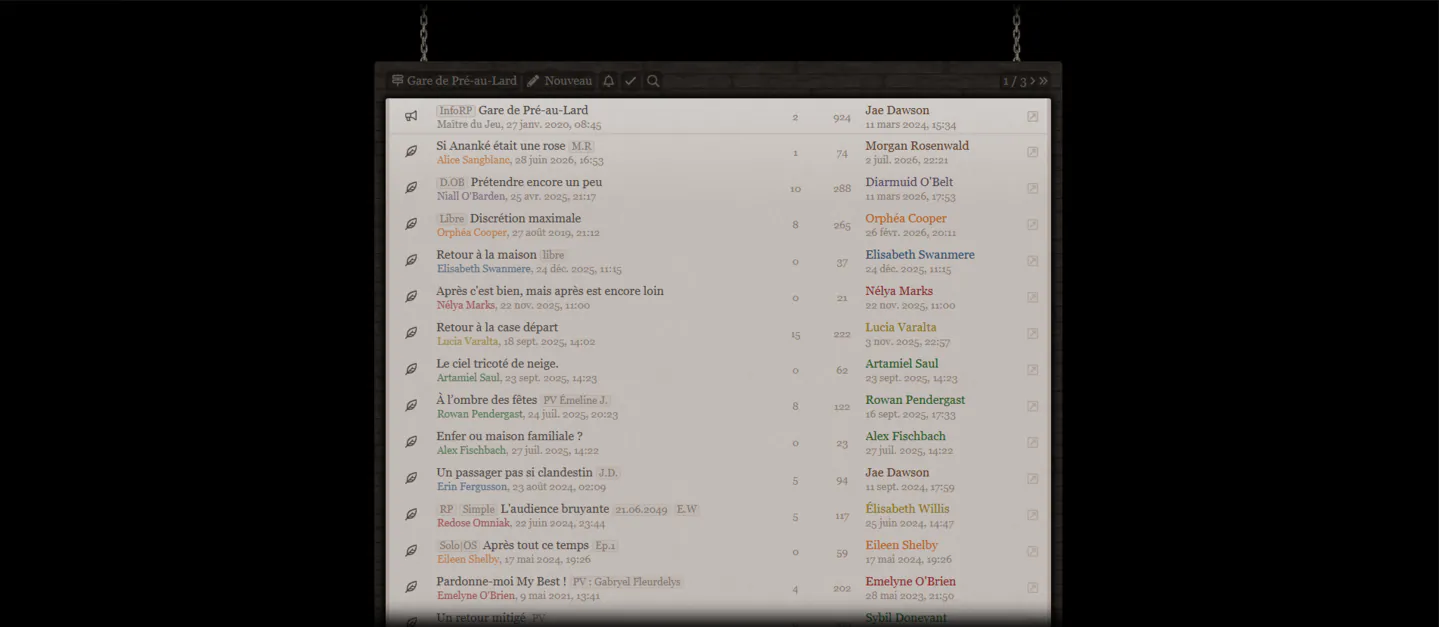Open last post icon for Retour à la case départ
Image resolution: width=1439 pixels, height=627 pixels.
click(1033, 334)
